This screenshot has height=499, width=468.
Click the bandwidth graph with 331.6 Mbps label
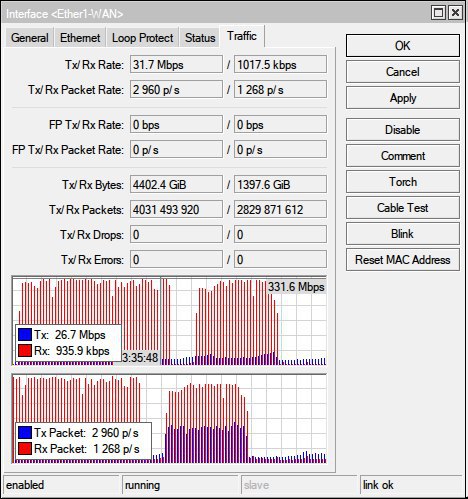point(169,320)
